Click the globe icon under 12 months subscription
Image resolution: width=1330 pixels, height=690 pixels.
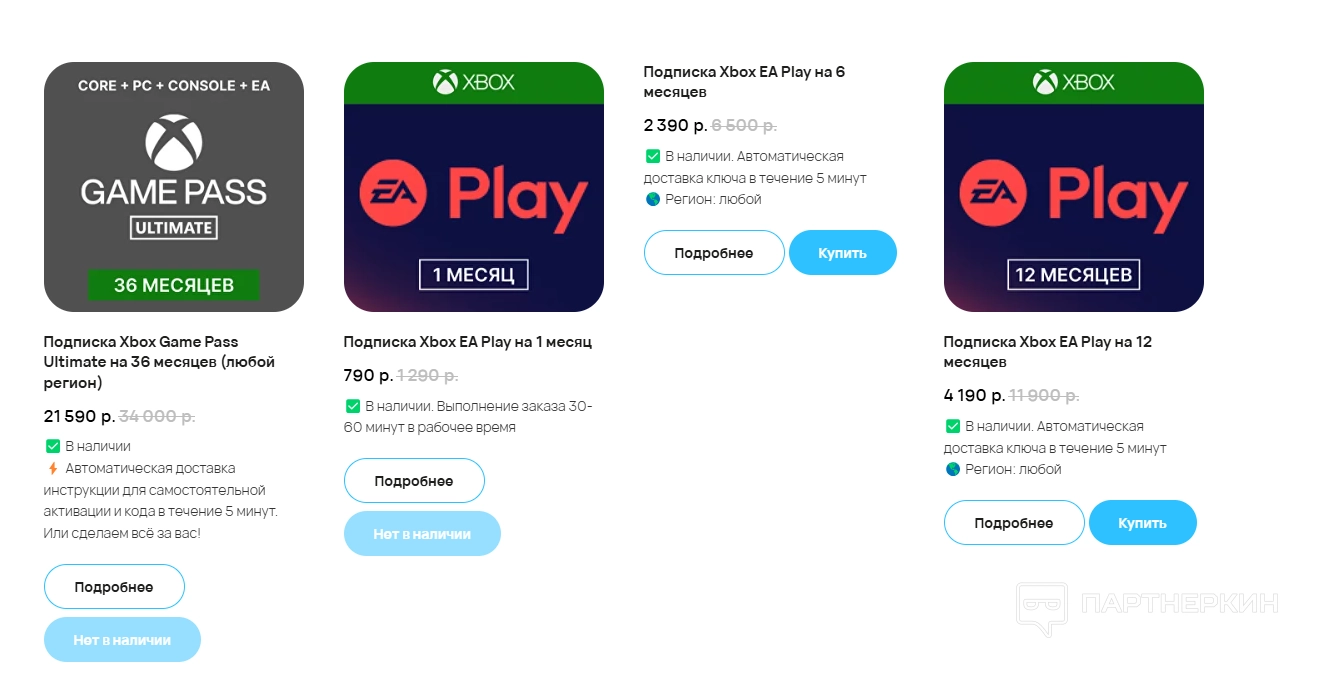coord(953,469)
